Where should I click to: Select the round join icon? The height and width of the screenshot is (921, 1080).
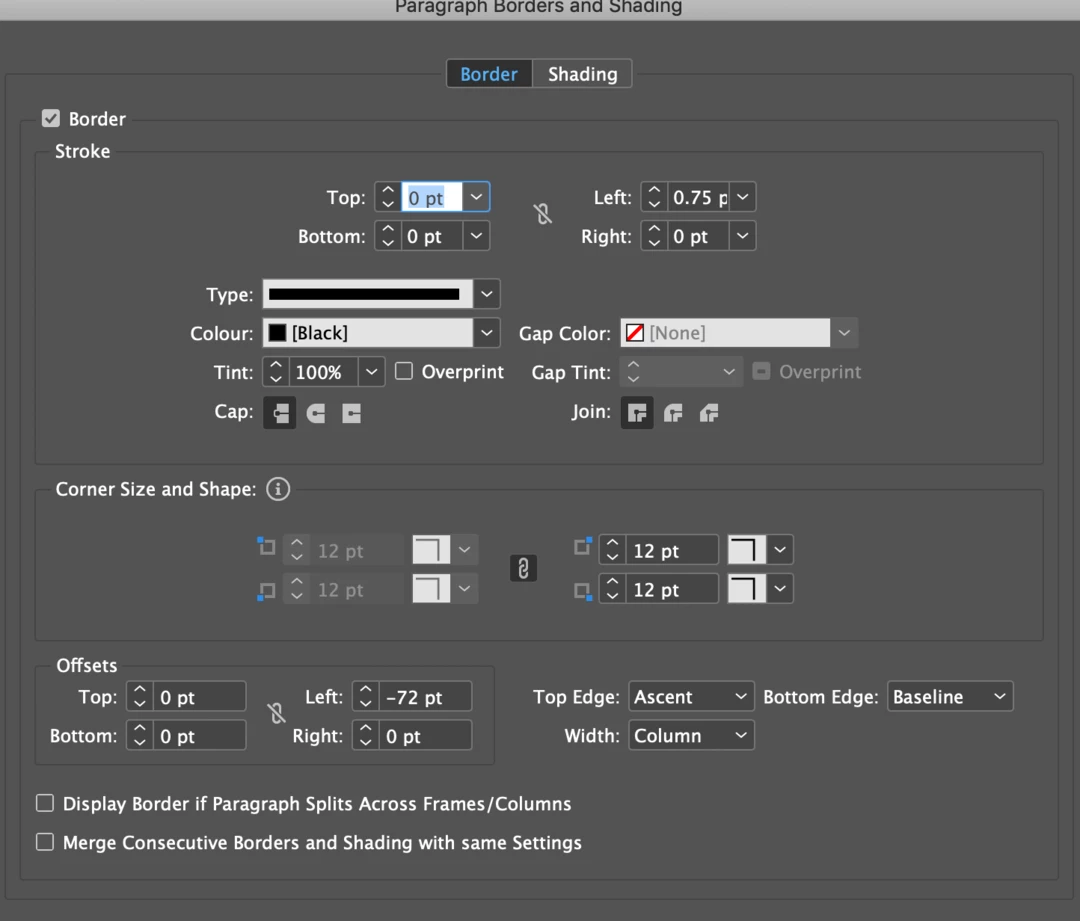point(673,413)
